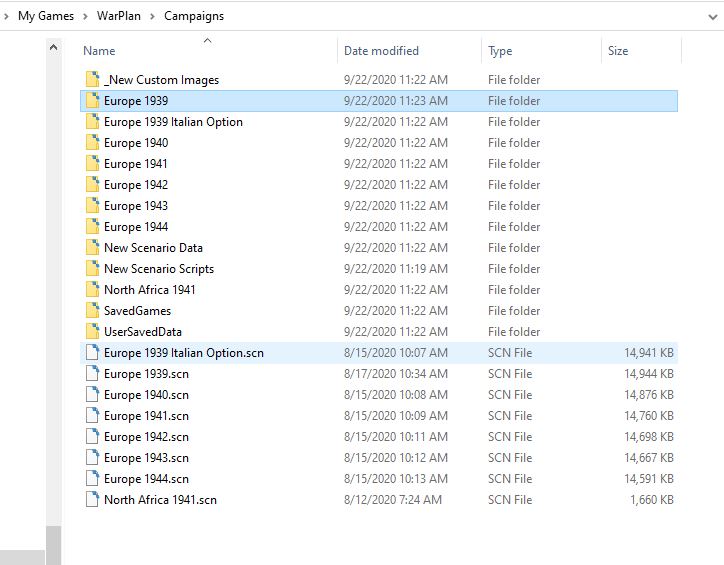Click date 9/22/2020 11:23 AM
The width and height of the screenshot is (724, 565).
point(396,101)
